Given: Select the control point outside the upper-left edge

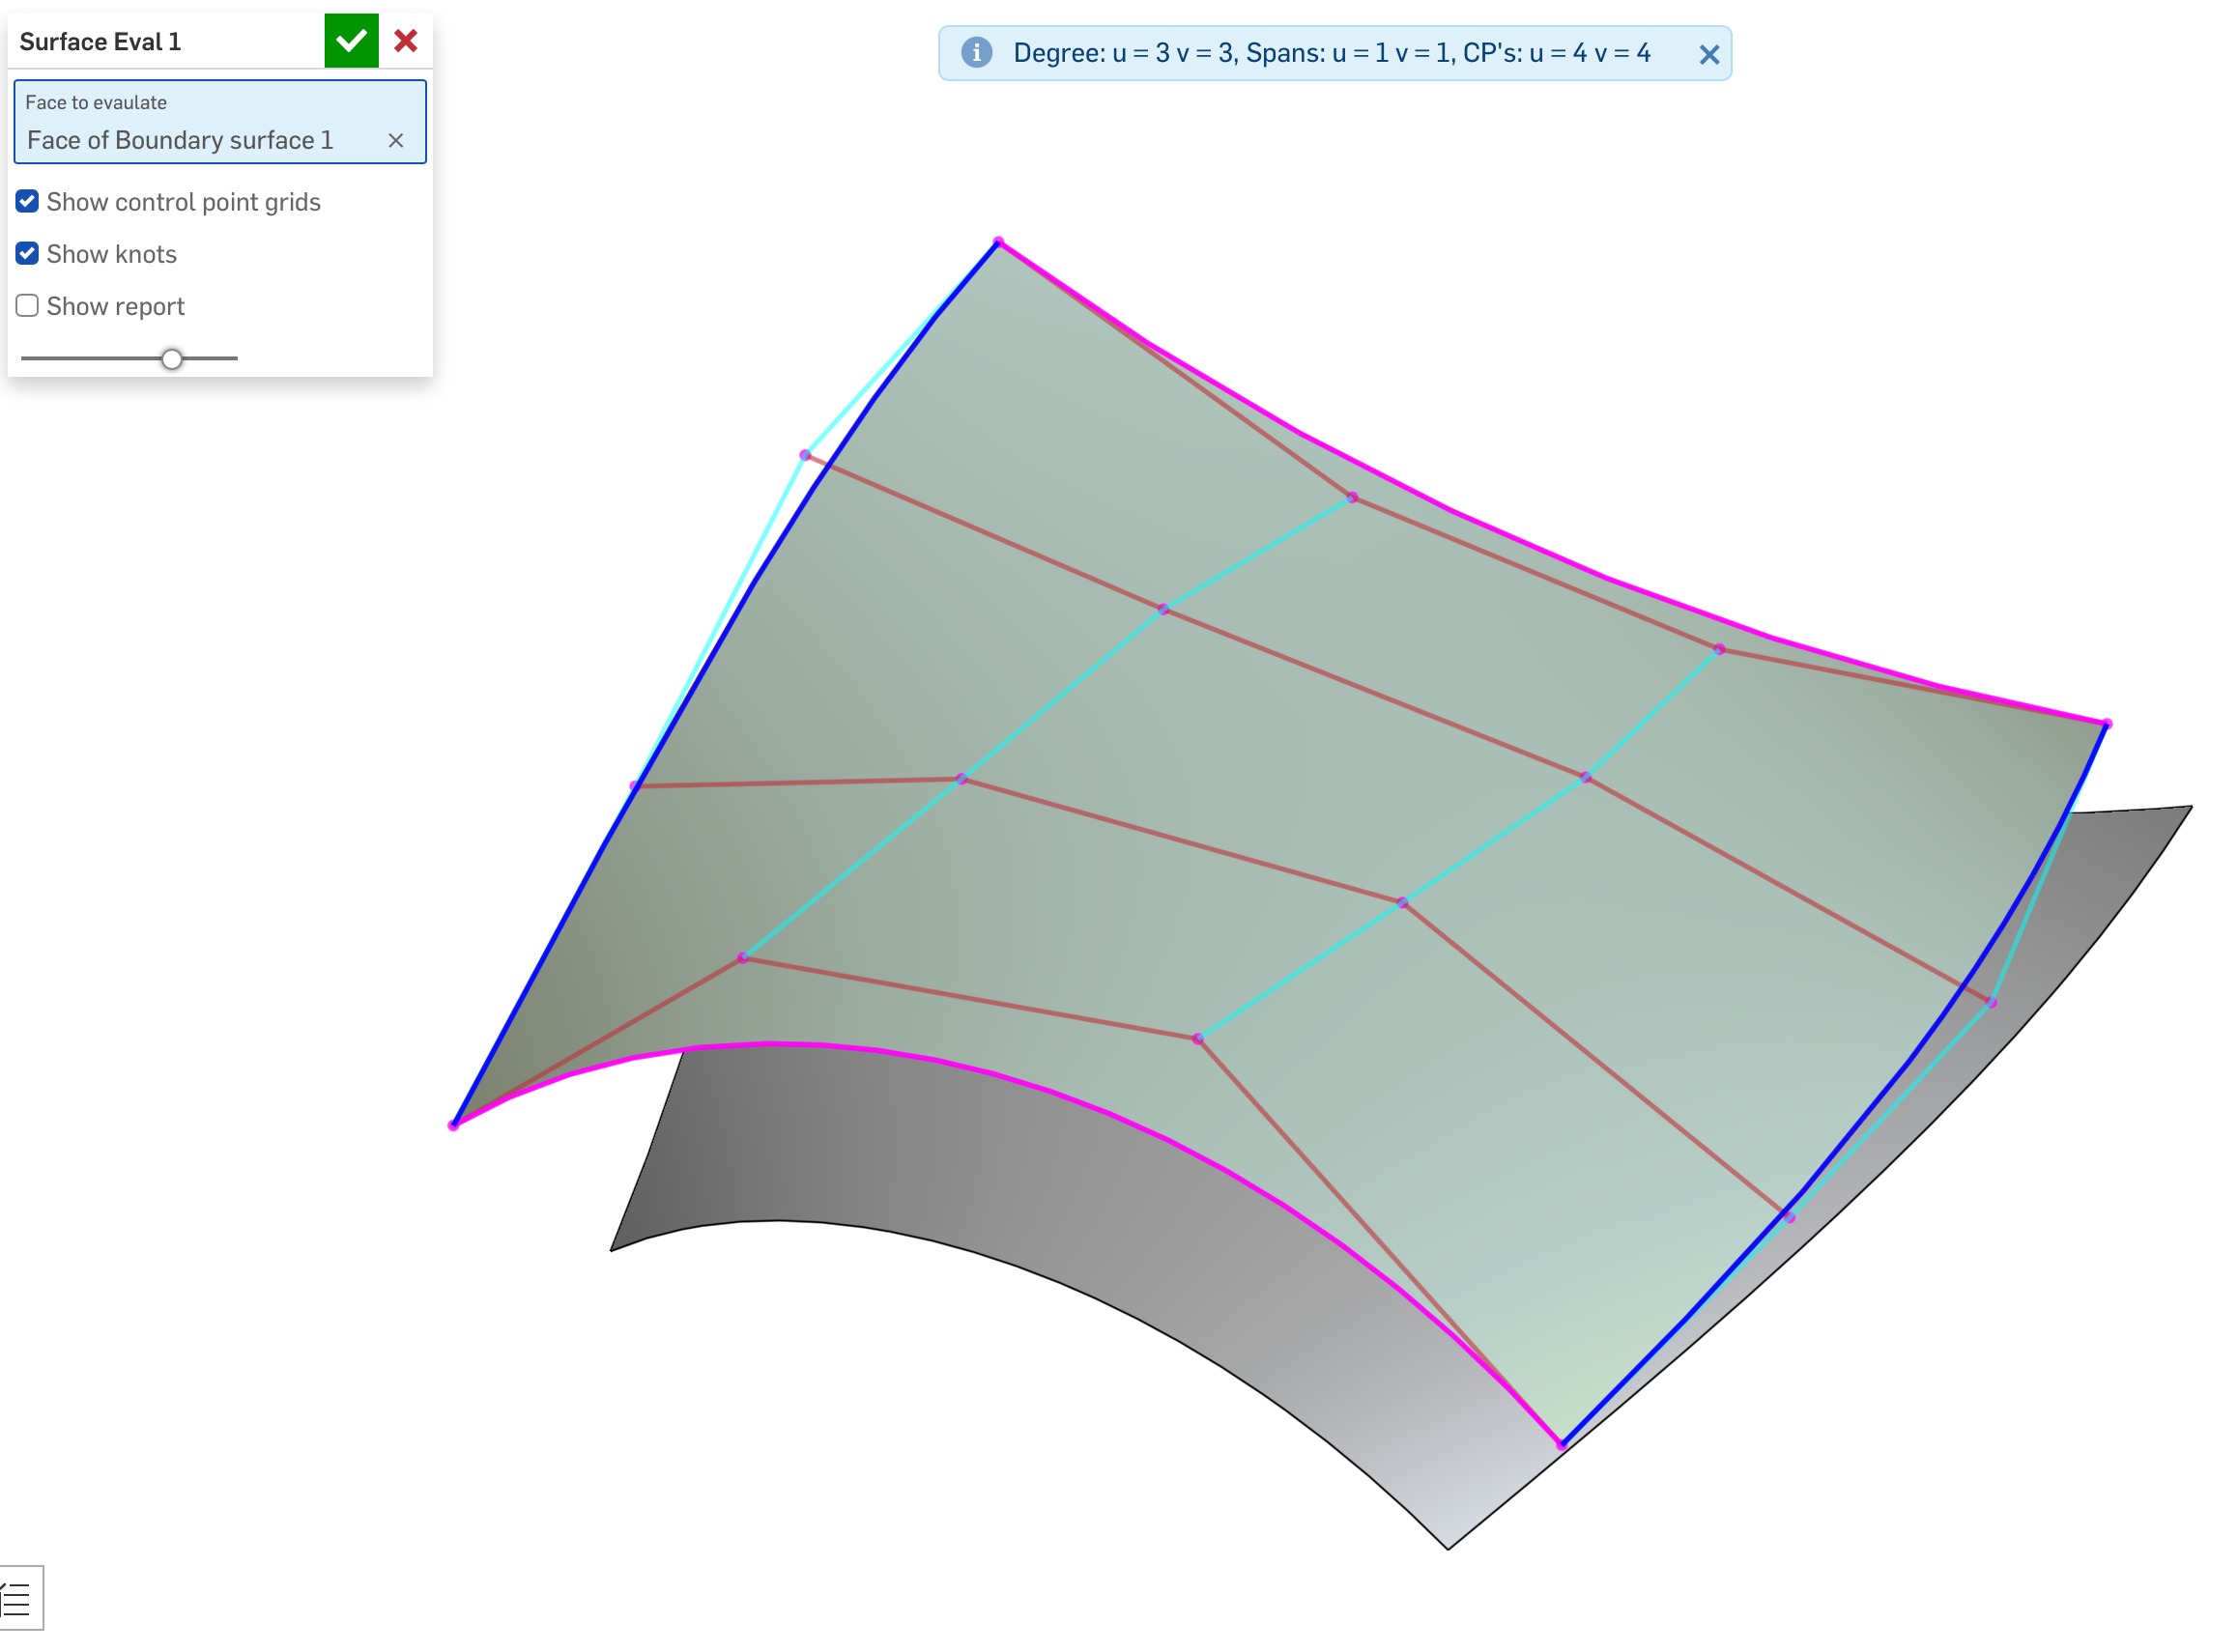Looking at the screenshot, I should pos(805,456).
